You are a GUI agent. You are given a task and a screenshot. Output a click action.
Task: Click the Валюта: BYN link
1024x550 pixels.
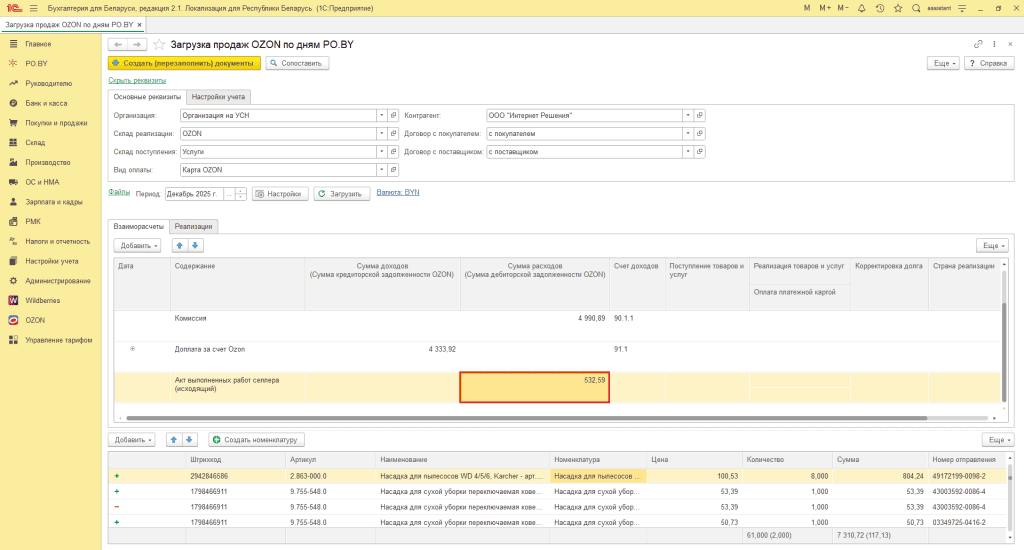[398, 192]
